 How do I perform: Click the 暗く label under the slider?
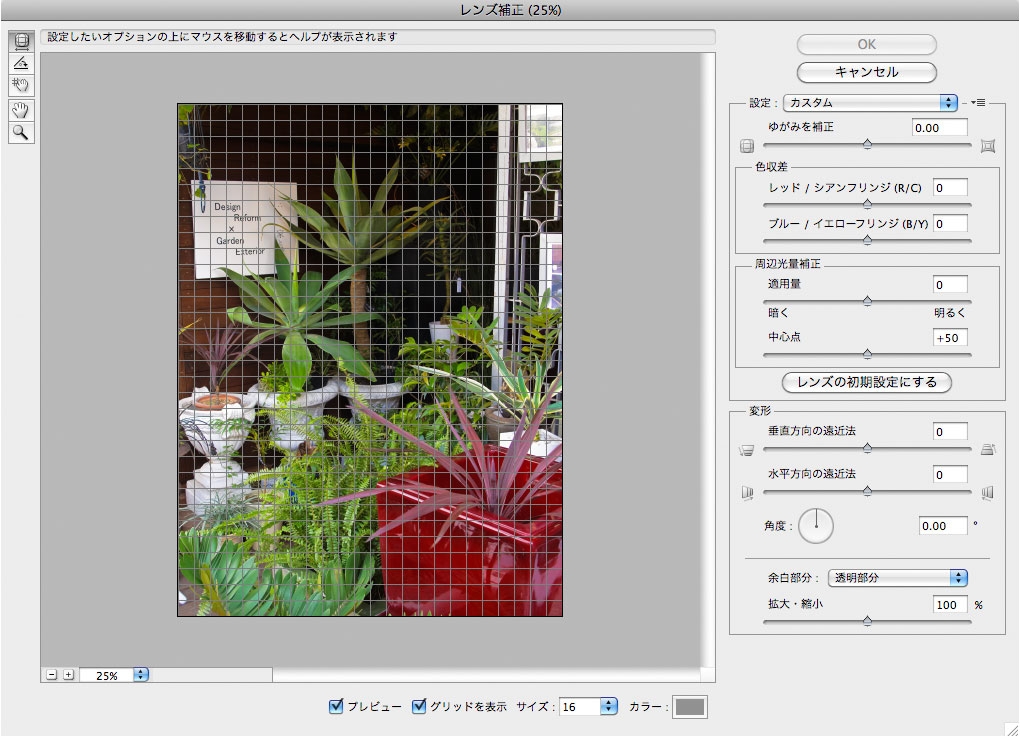(x=778, y=313)
